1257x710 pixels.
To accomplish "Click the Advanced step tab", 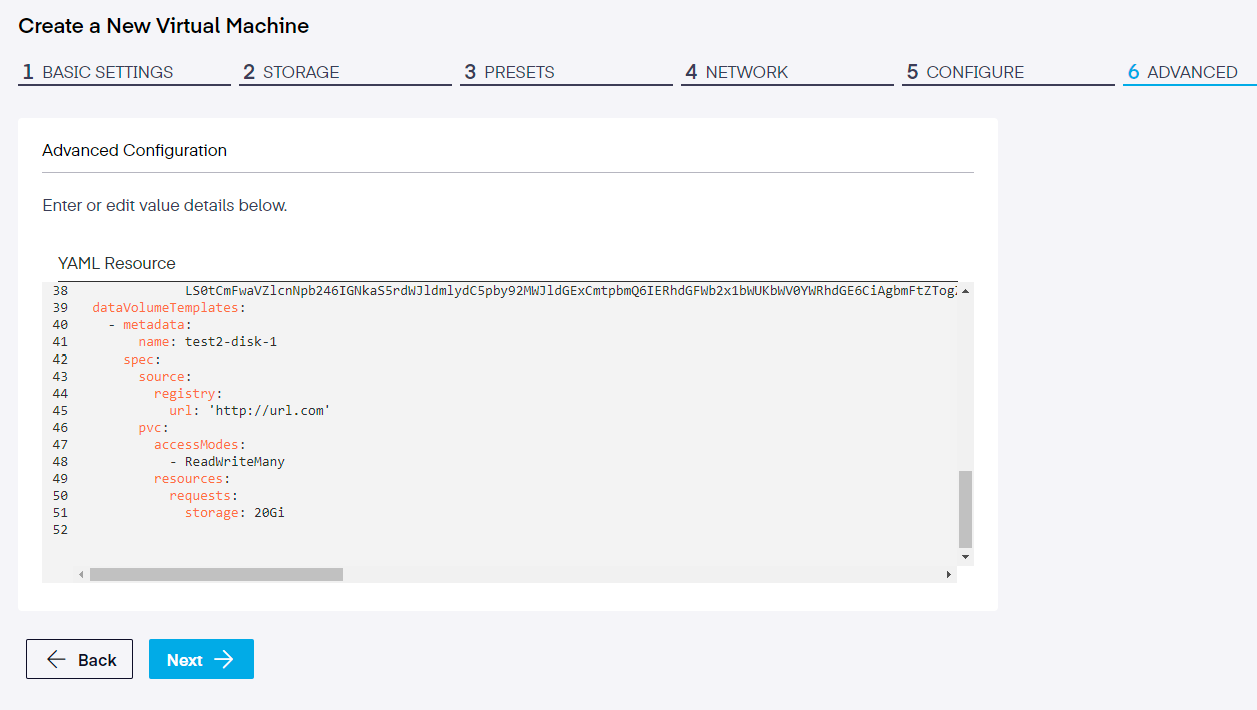I will point(1191,72).
